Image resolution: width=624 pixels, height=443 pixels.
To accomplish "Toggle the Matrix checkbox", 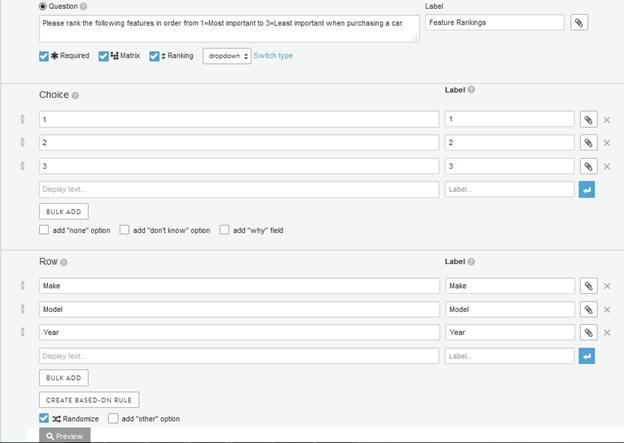I will (104, 56).
